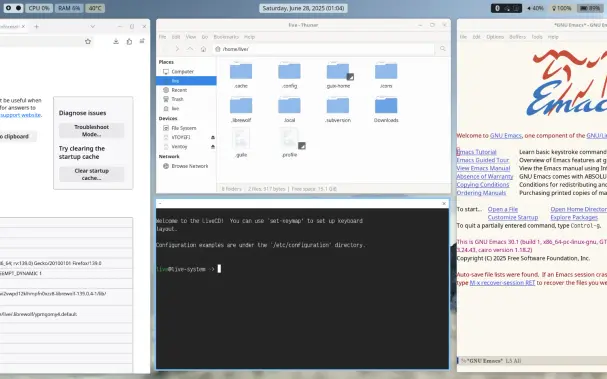
Task: Go to home folder in Thunar toolbar
Action: (203, 49)
